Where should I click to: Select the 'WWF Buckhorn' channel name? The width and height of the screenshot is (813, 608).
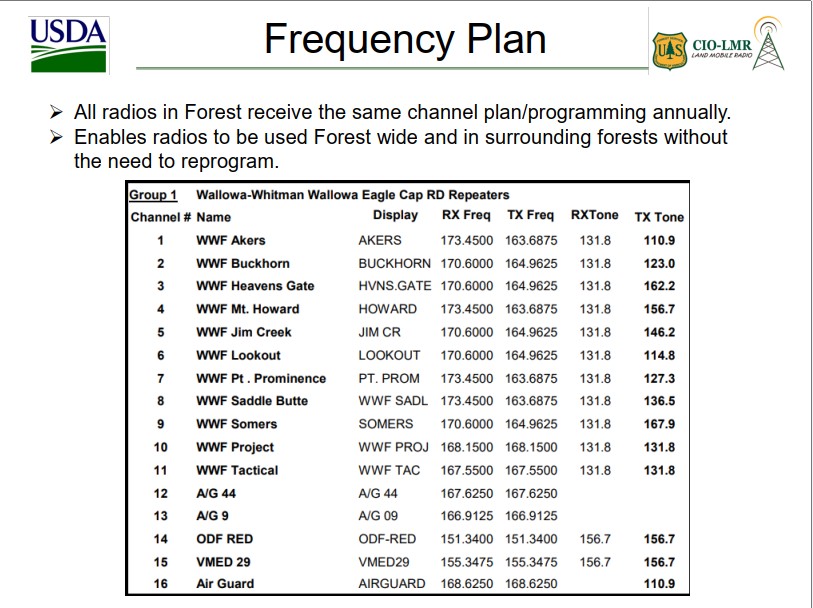pos(243,263)
